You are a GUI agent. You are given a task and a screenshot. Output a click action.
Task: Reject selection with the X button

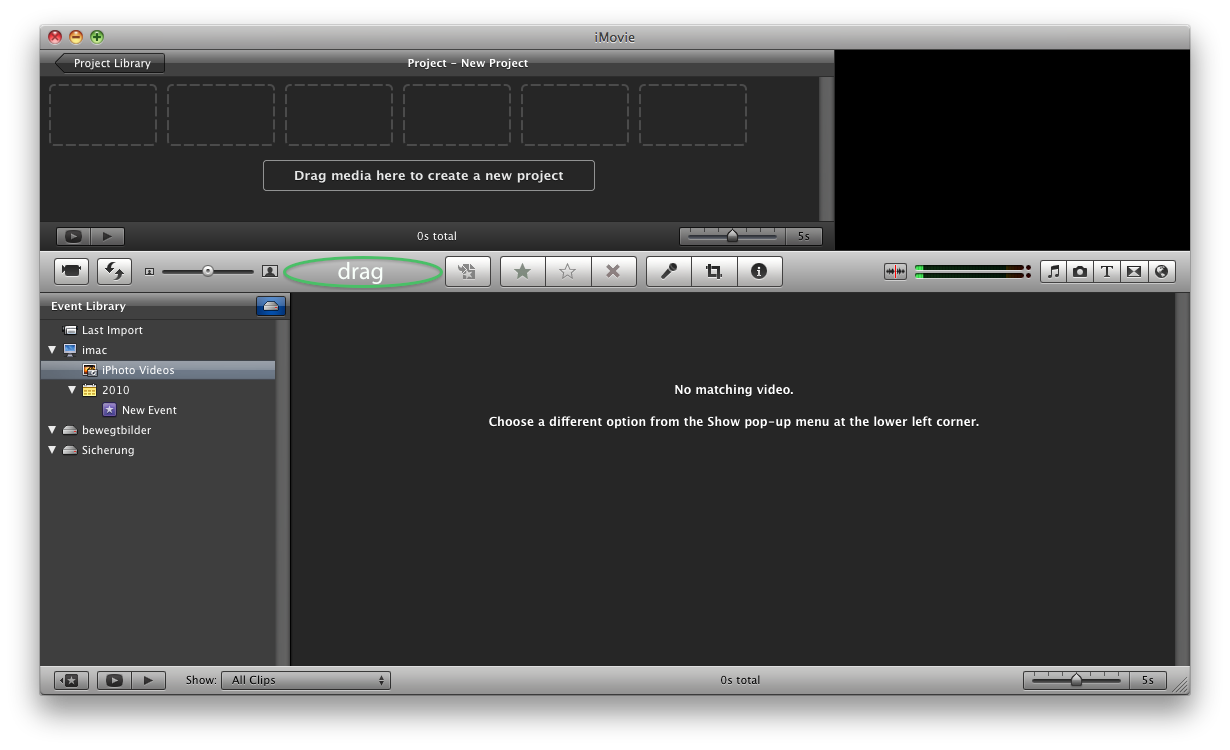coord(614,271)
